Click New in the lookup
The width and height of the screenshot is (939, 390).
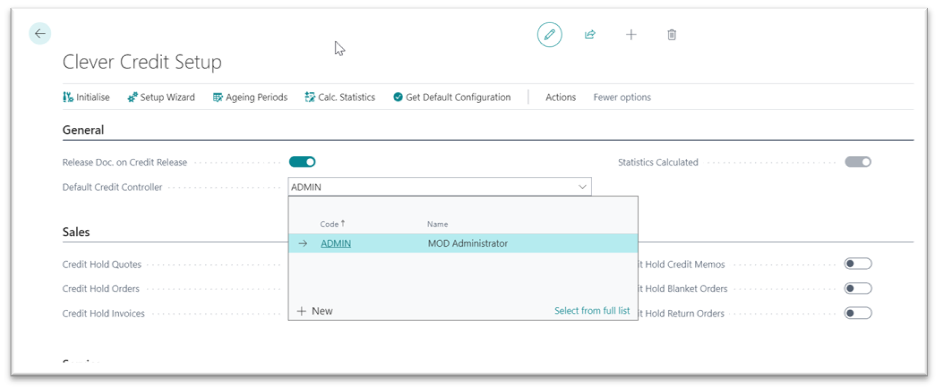(315, 311)
